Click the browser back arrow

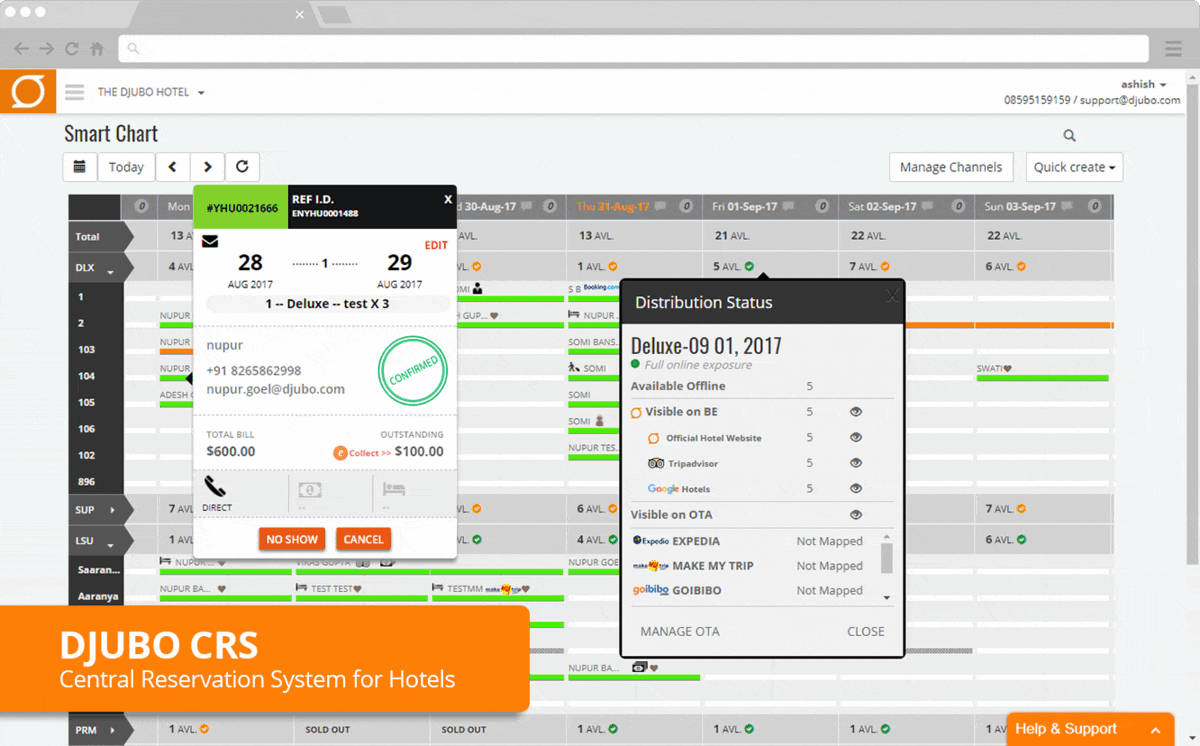pyautogui.click(x=22, y=48)
